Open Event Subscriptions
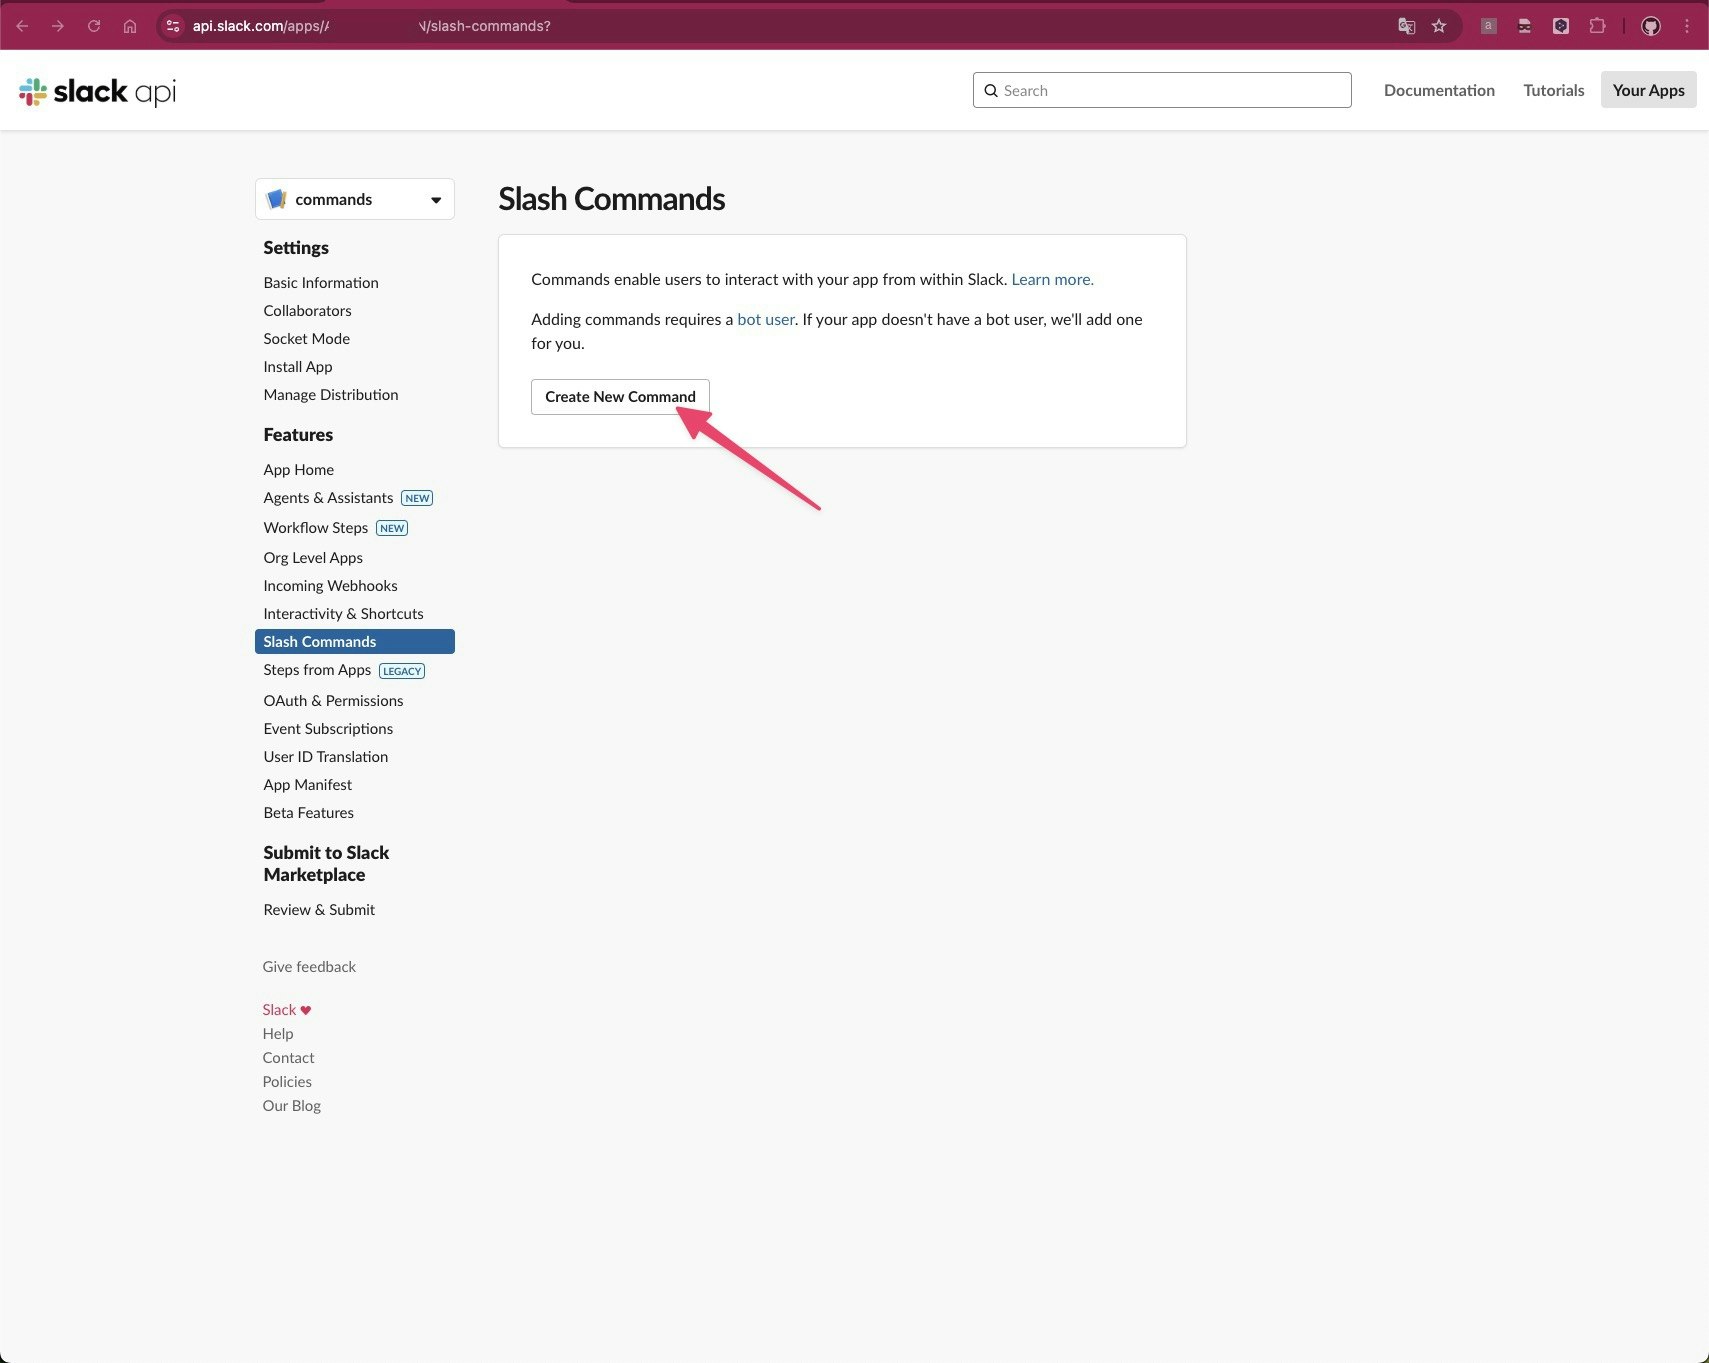The height and width of the screenshot is (1363, 1709). click(x=328, y=729)
